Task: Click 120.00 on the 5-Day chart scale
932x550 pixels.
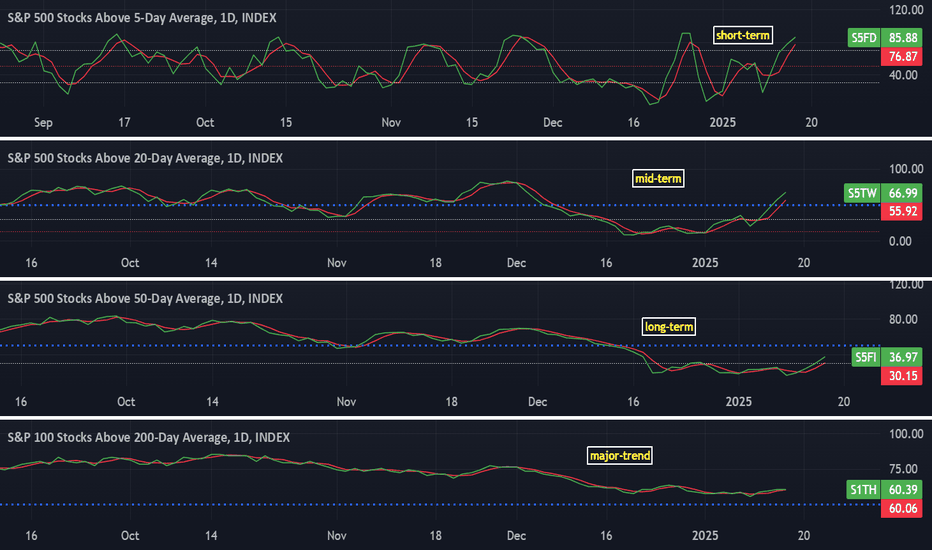Action: (906, 10)
